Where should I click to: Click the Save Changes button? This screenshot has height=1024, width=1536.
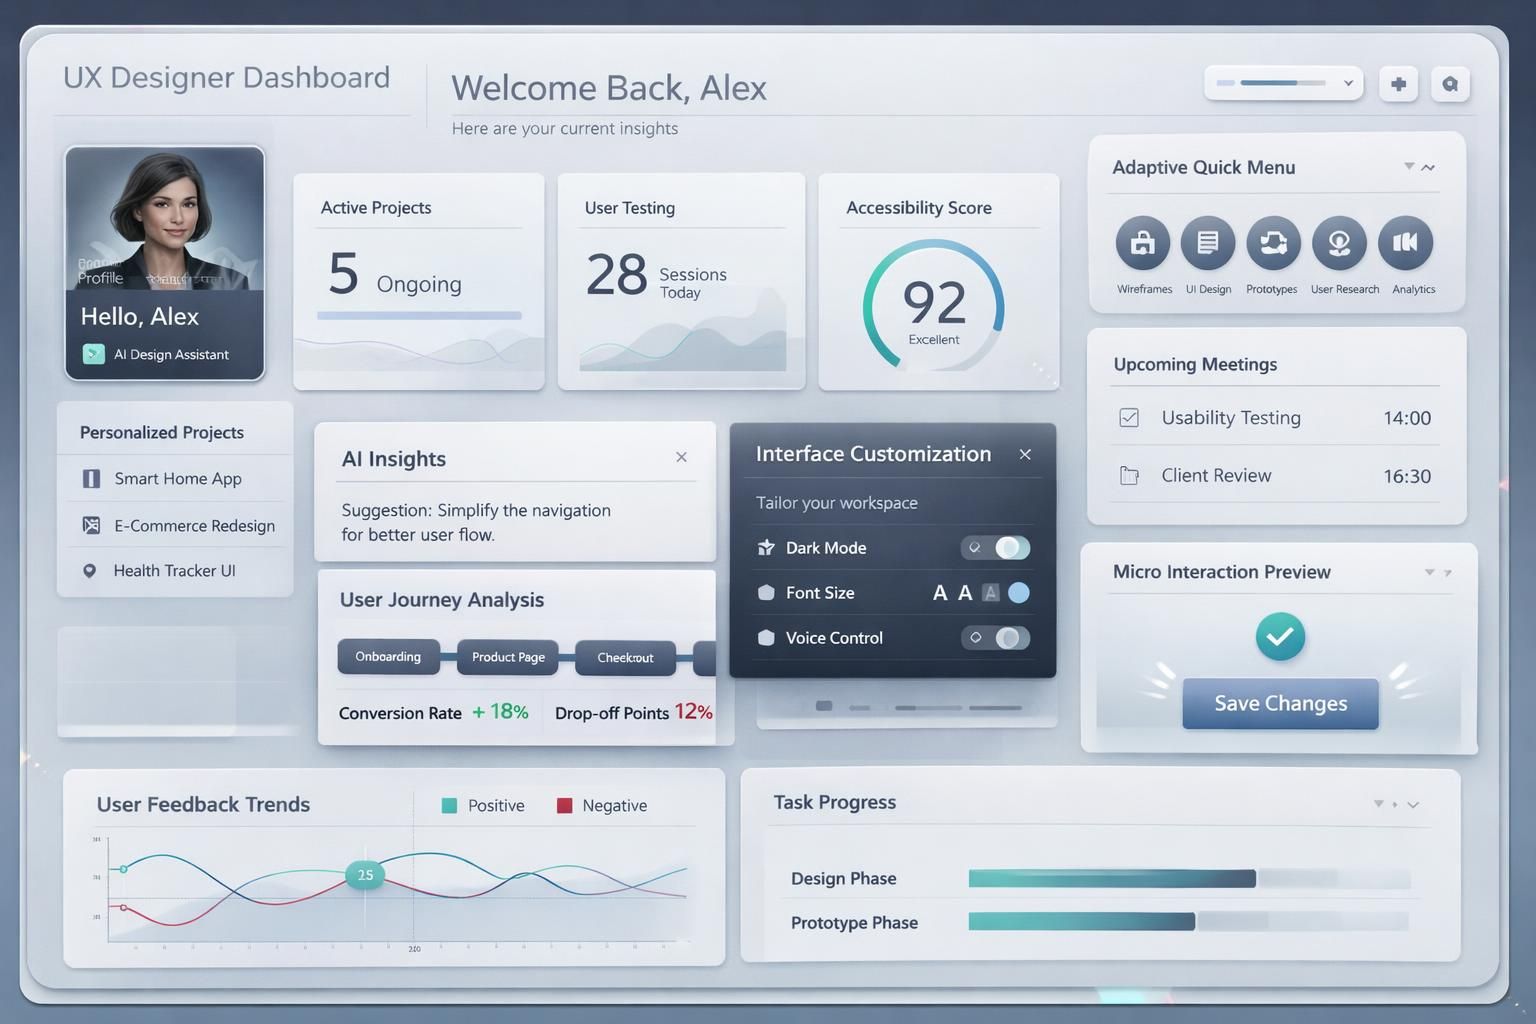click(x=1280, y=704)
